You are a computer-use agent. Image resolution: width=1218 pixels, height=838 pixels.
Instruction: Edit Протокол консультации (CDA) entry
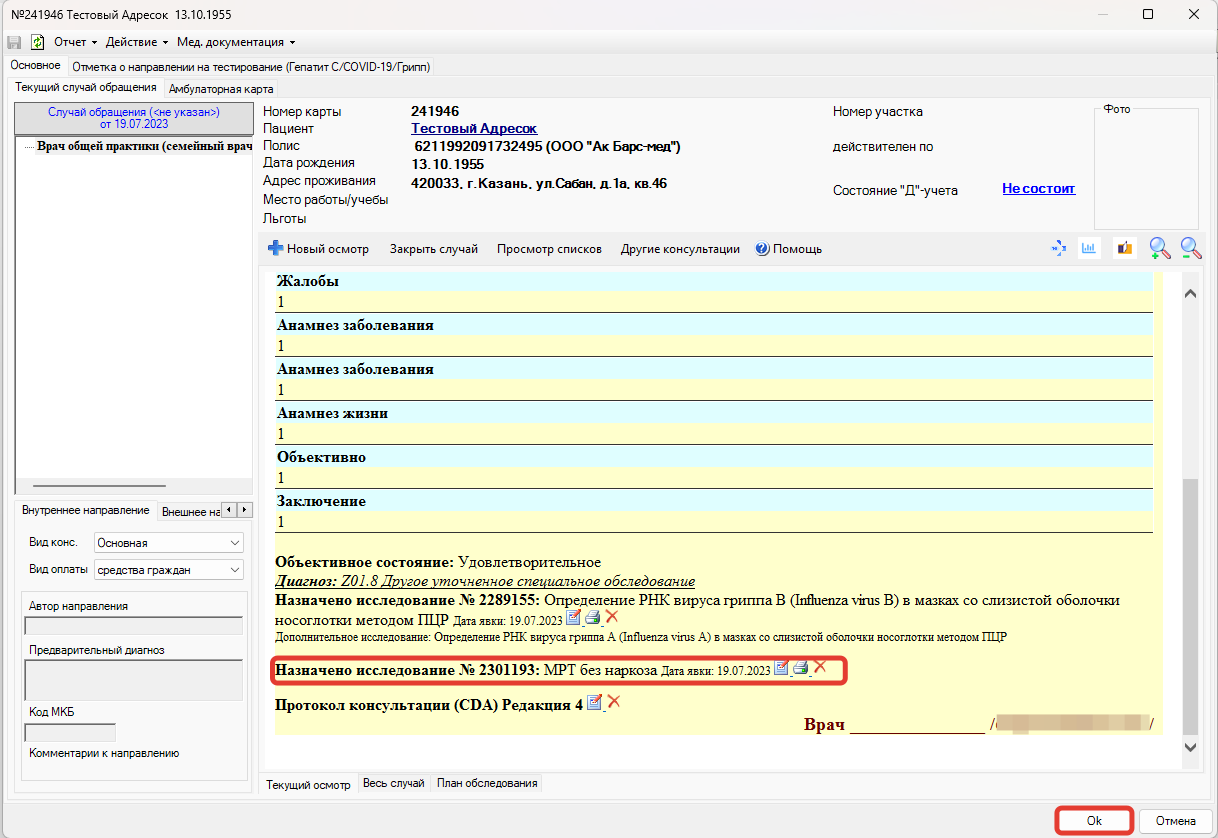[x=594, y=702]
